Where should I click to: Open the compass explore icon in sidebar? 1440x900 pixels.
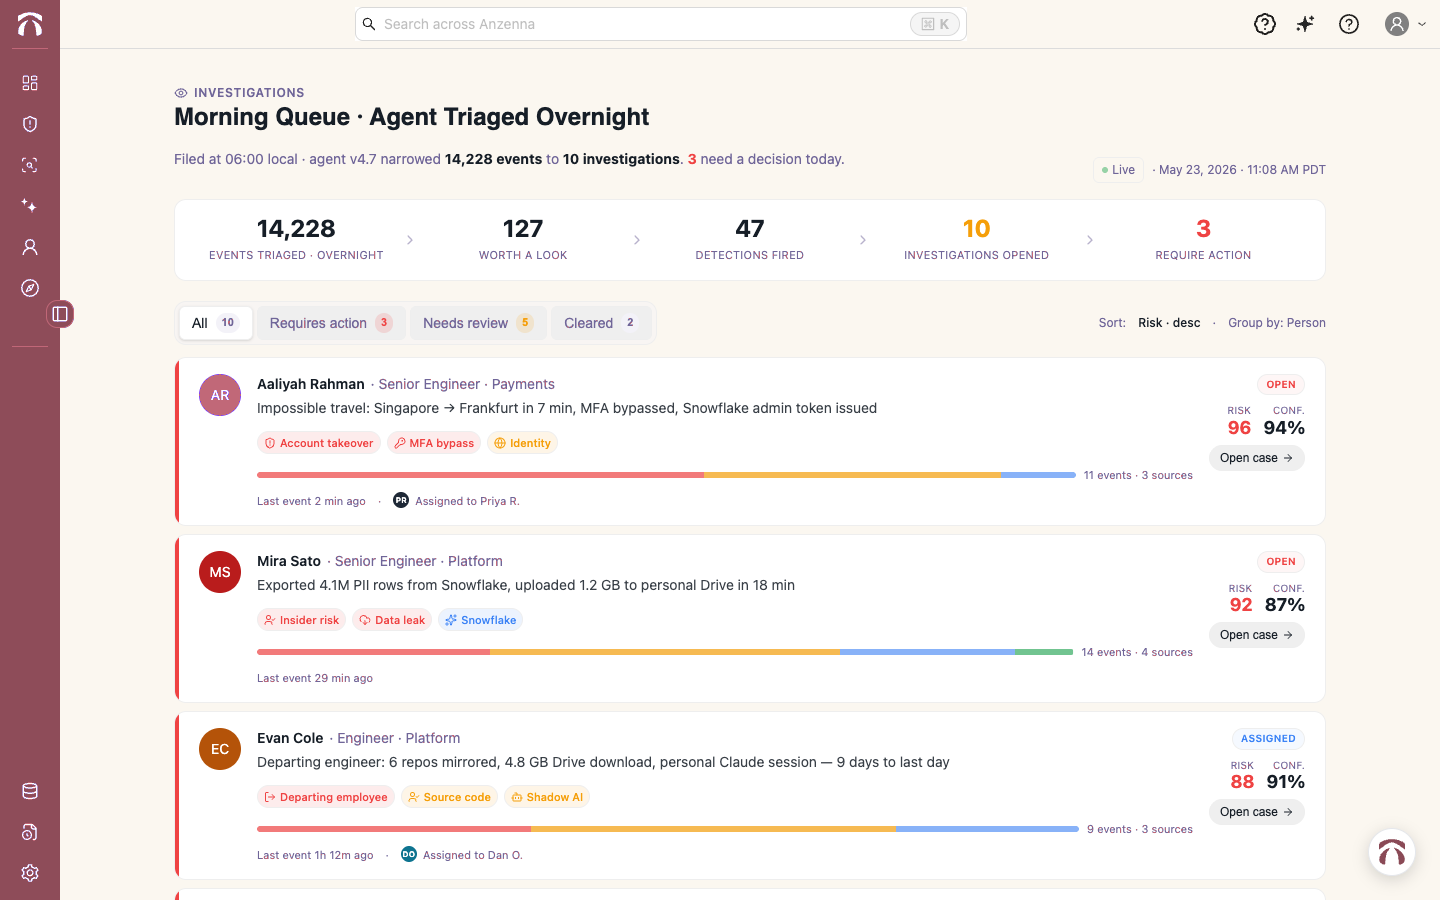[30, 288]
